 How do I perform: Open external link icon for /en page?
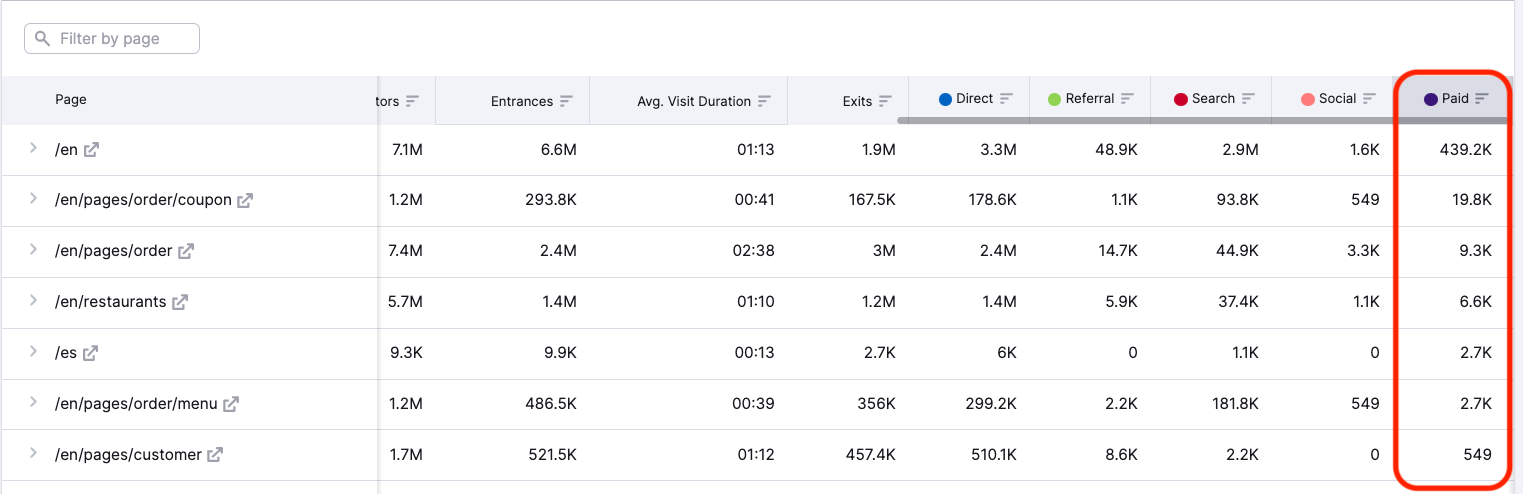[x=91, y=150]
